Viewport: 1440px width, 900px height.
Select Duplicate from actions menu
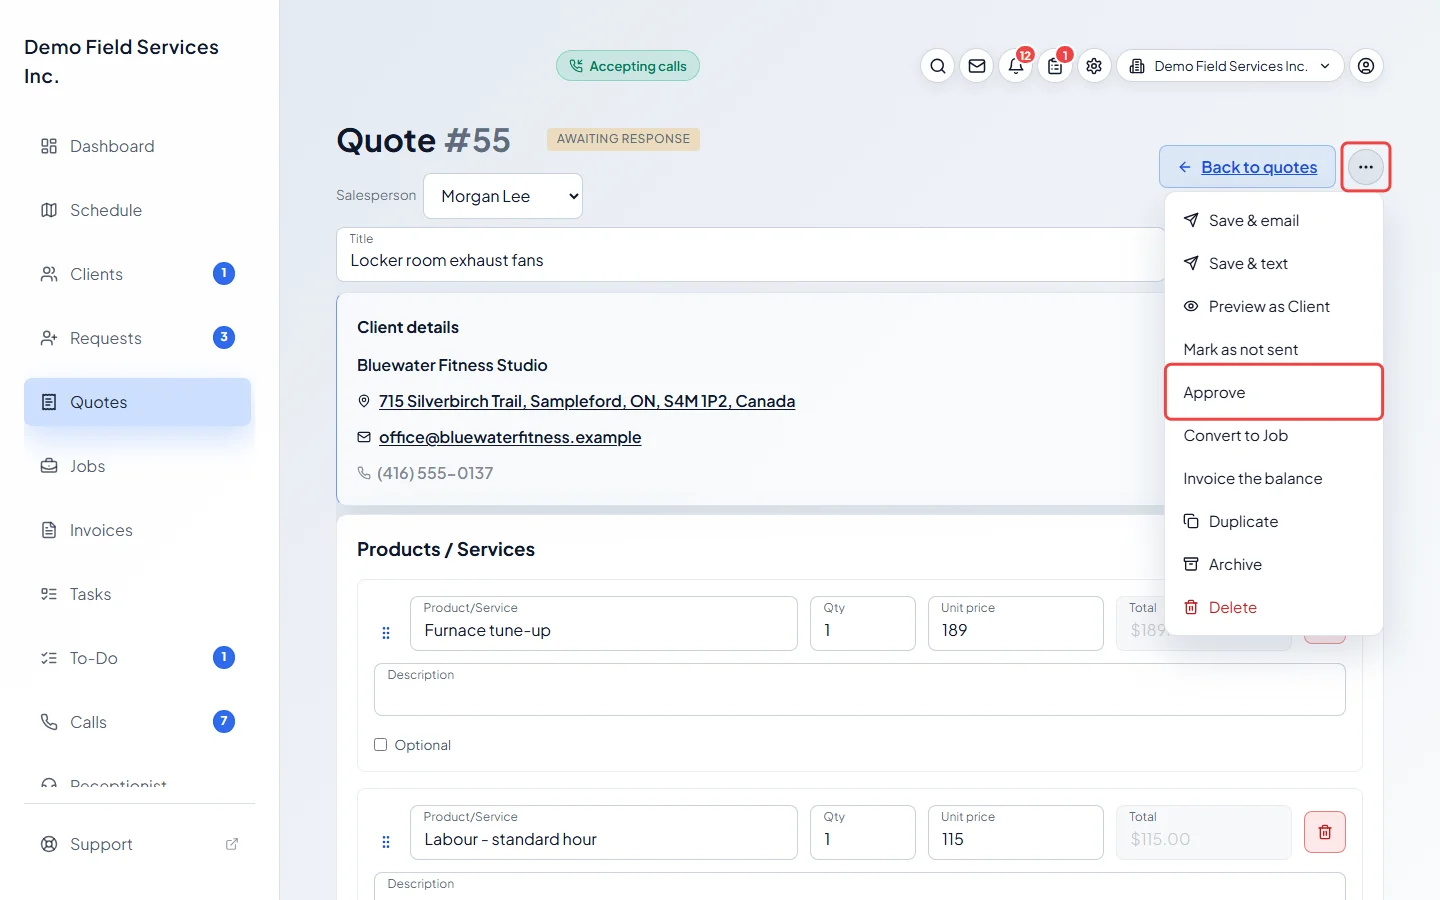1274,521
